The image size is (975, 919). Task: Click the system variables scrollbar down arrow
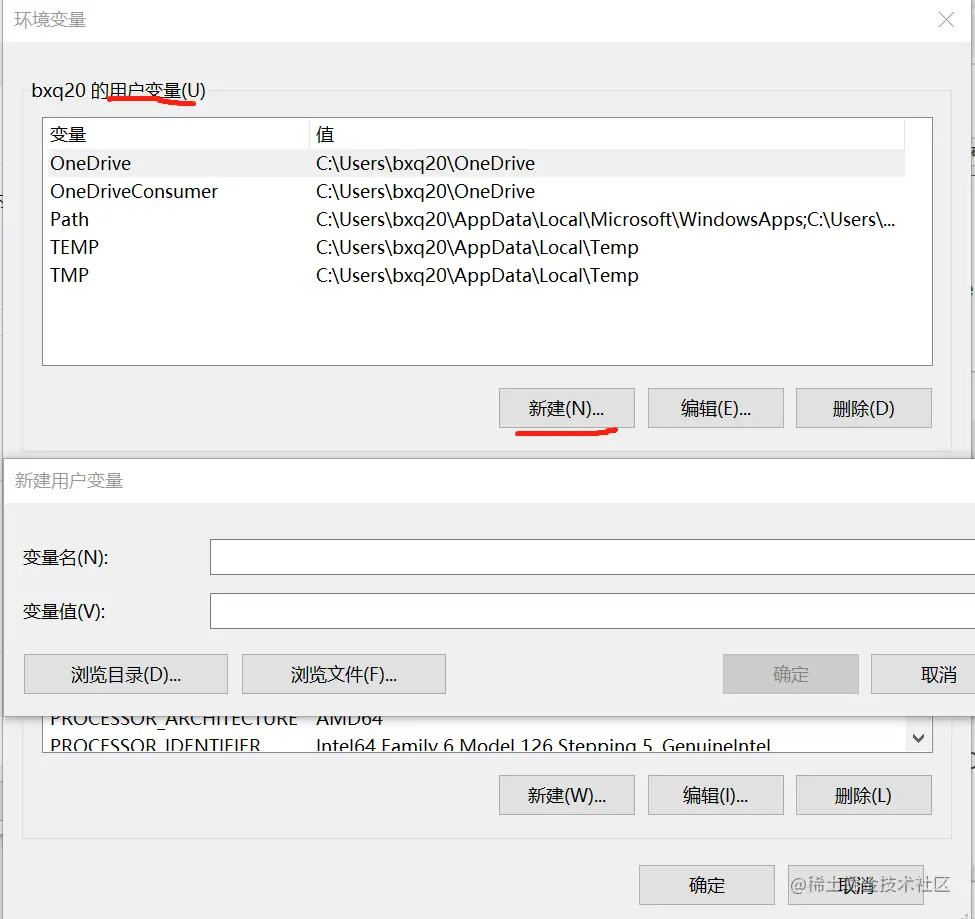point(917,737)
